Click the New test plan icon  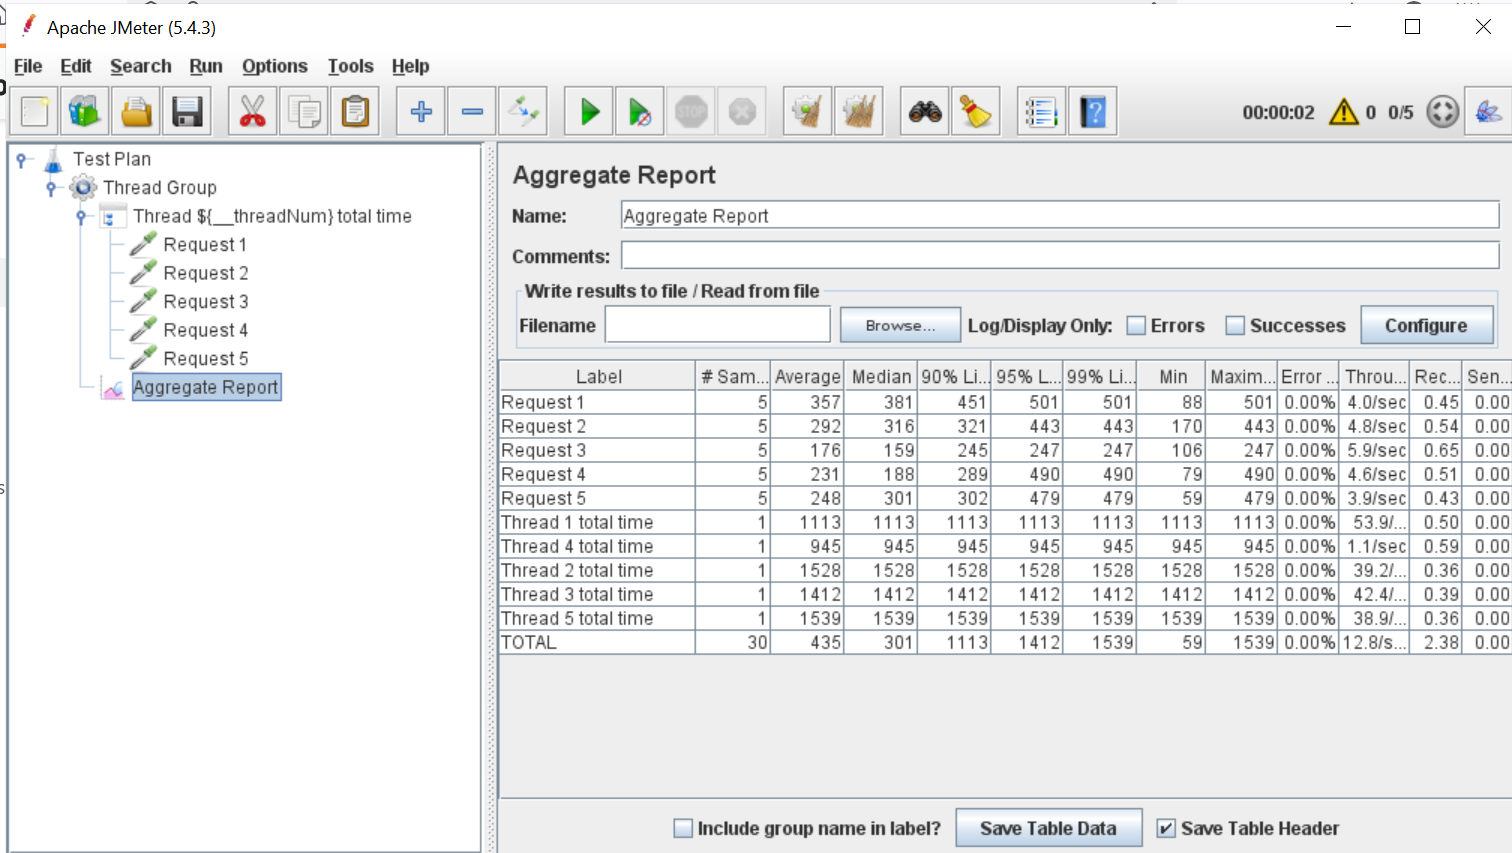coord(35,111)
